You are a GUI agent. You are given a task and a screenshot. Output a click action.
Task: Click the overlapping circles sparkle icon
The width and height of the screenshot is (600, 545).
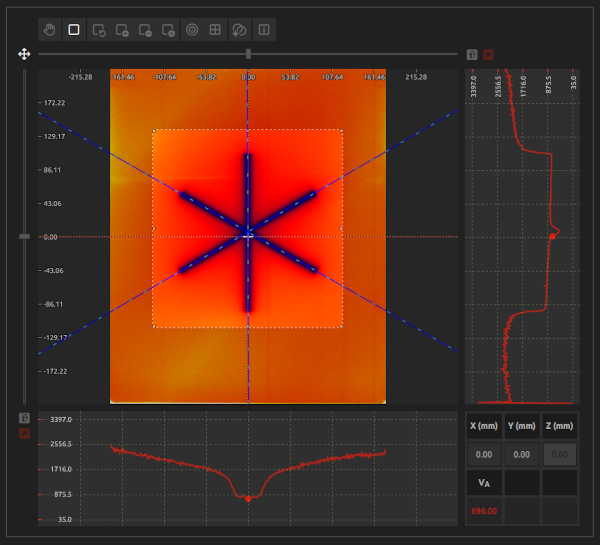[x=240, y=30]
